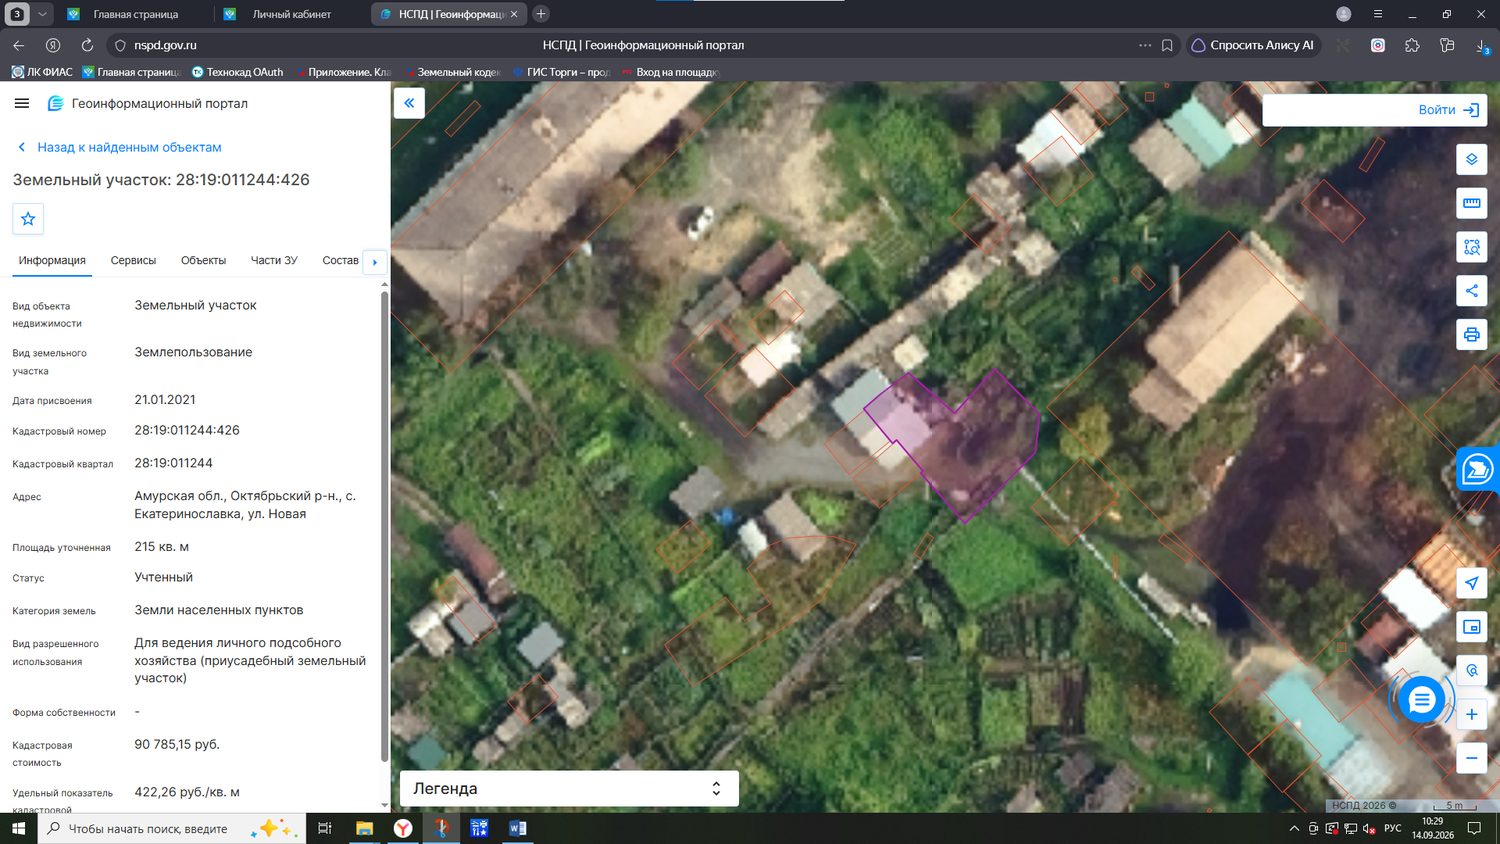Print the map using printer icon
The width and height of the screenshot is (1500, 844).
pyautogui.click(x=1471, y=335)
